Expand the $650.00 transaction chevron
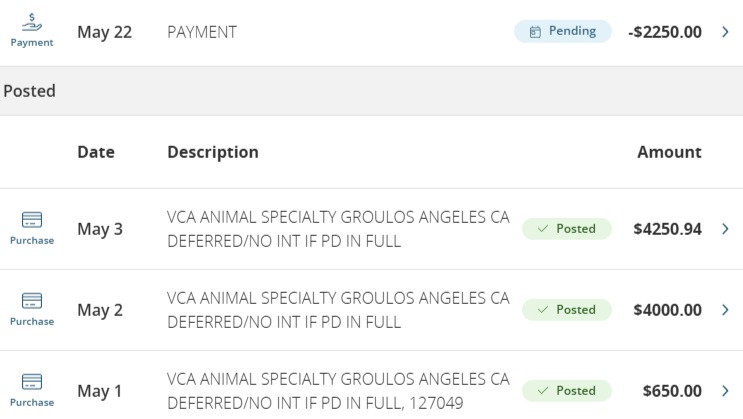 tap(725, 391)
